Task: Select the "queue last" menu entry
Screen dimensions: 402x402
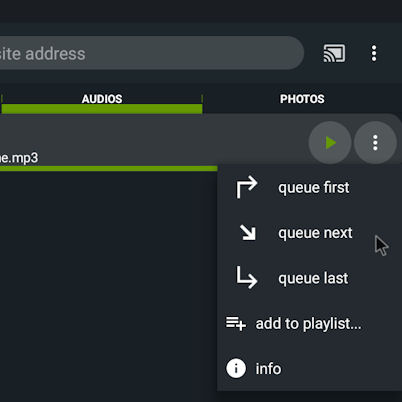Action: tap(309, 278)
